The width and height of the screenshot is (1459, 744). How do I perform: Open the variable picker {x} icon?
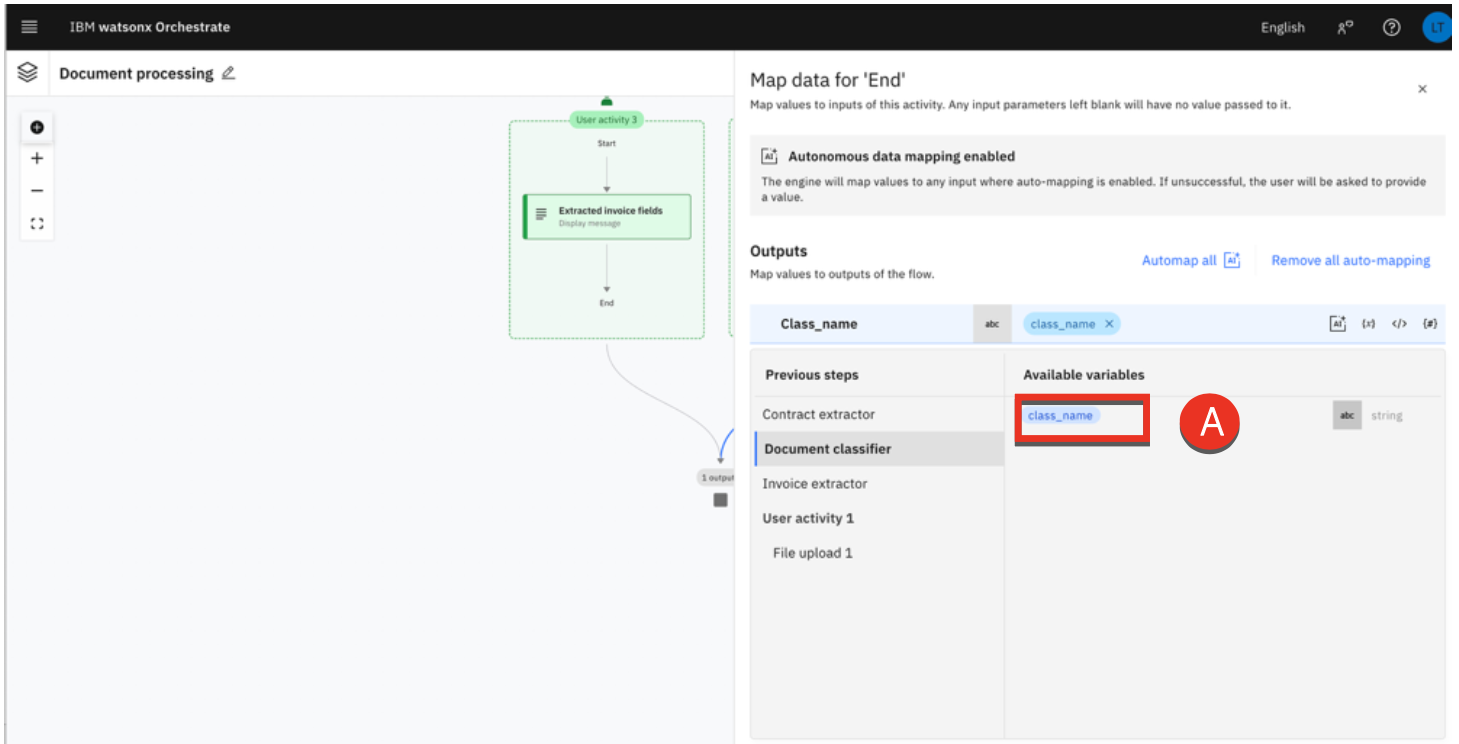click(1368, 324)
